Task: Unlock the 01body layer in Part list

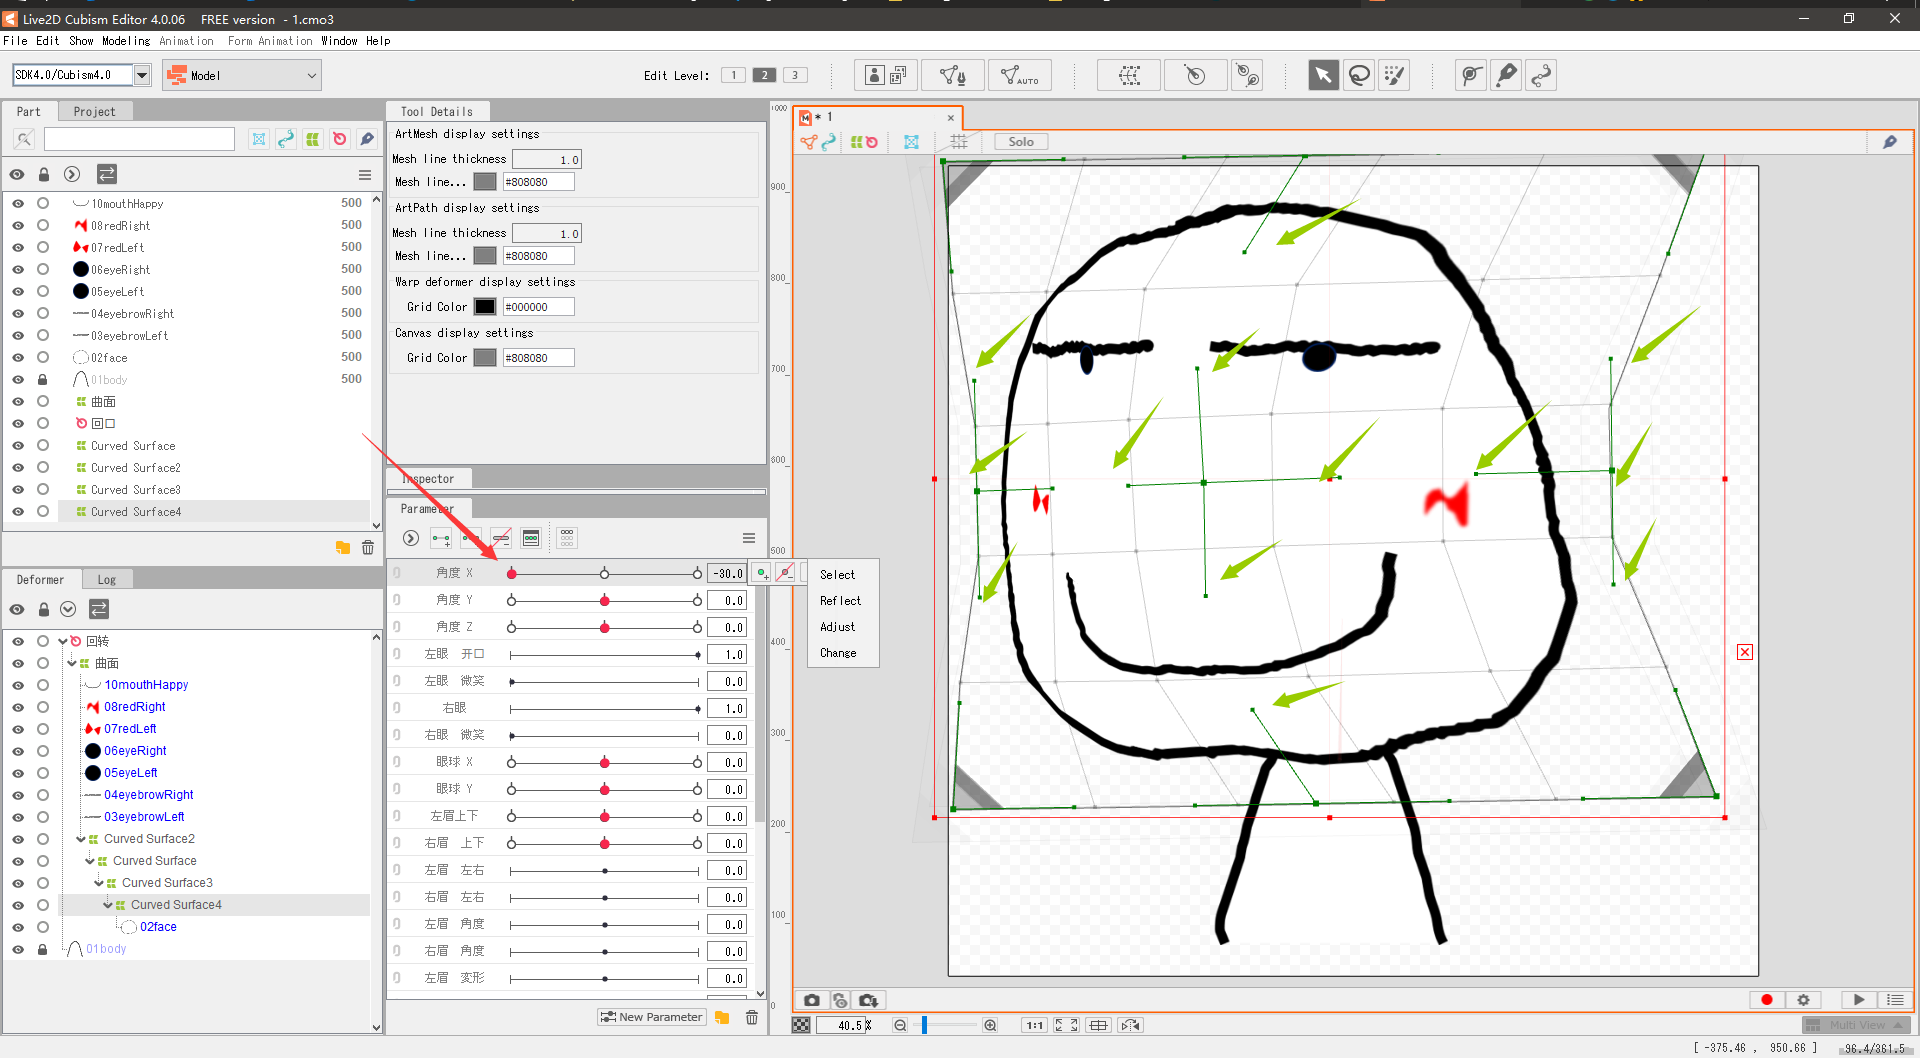Action: (43, 379)
